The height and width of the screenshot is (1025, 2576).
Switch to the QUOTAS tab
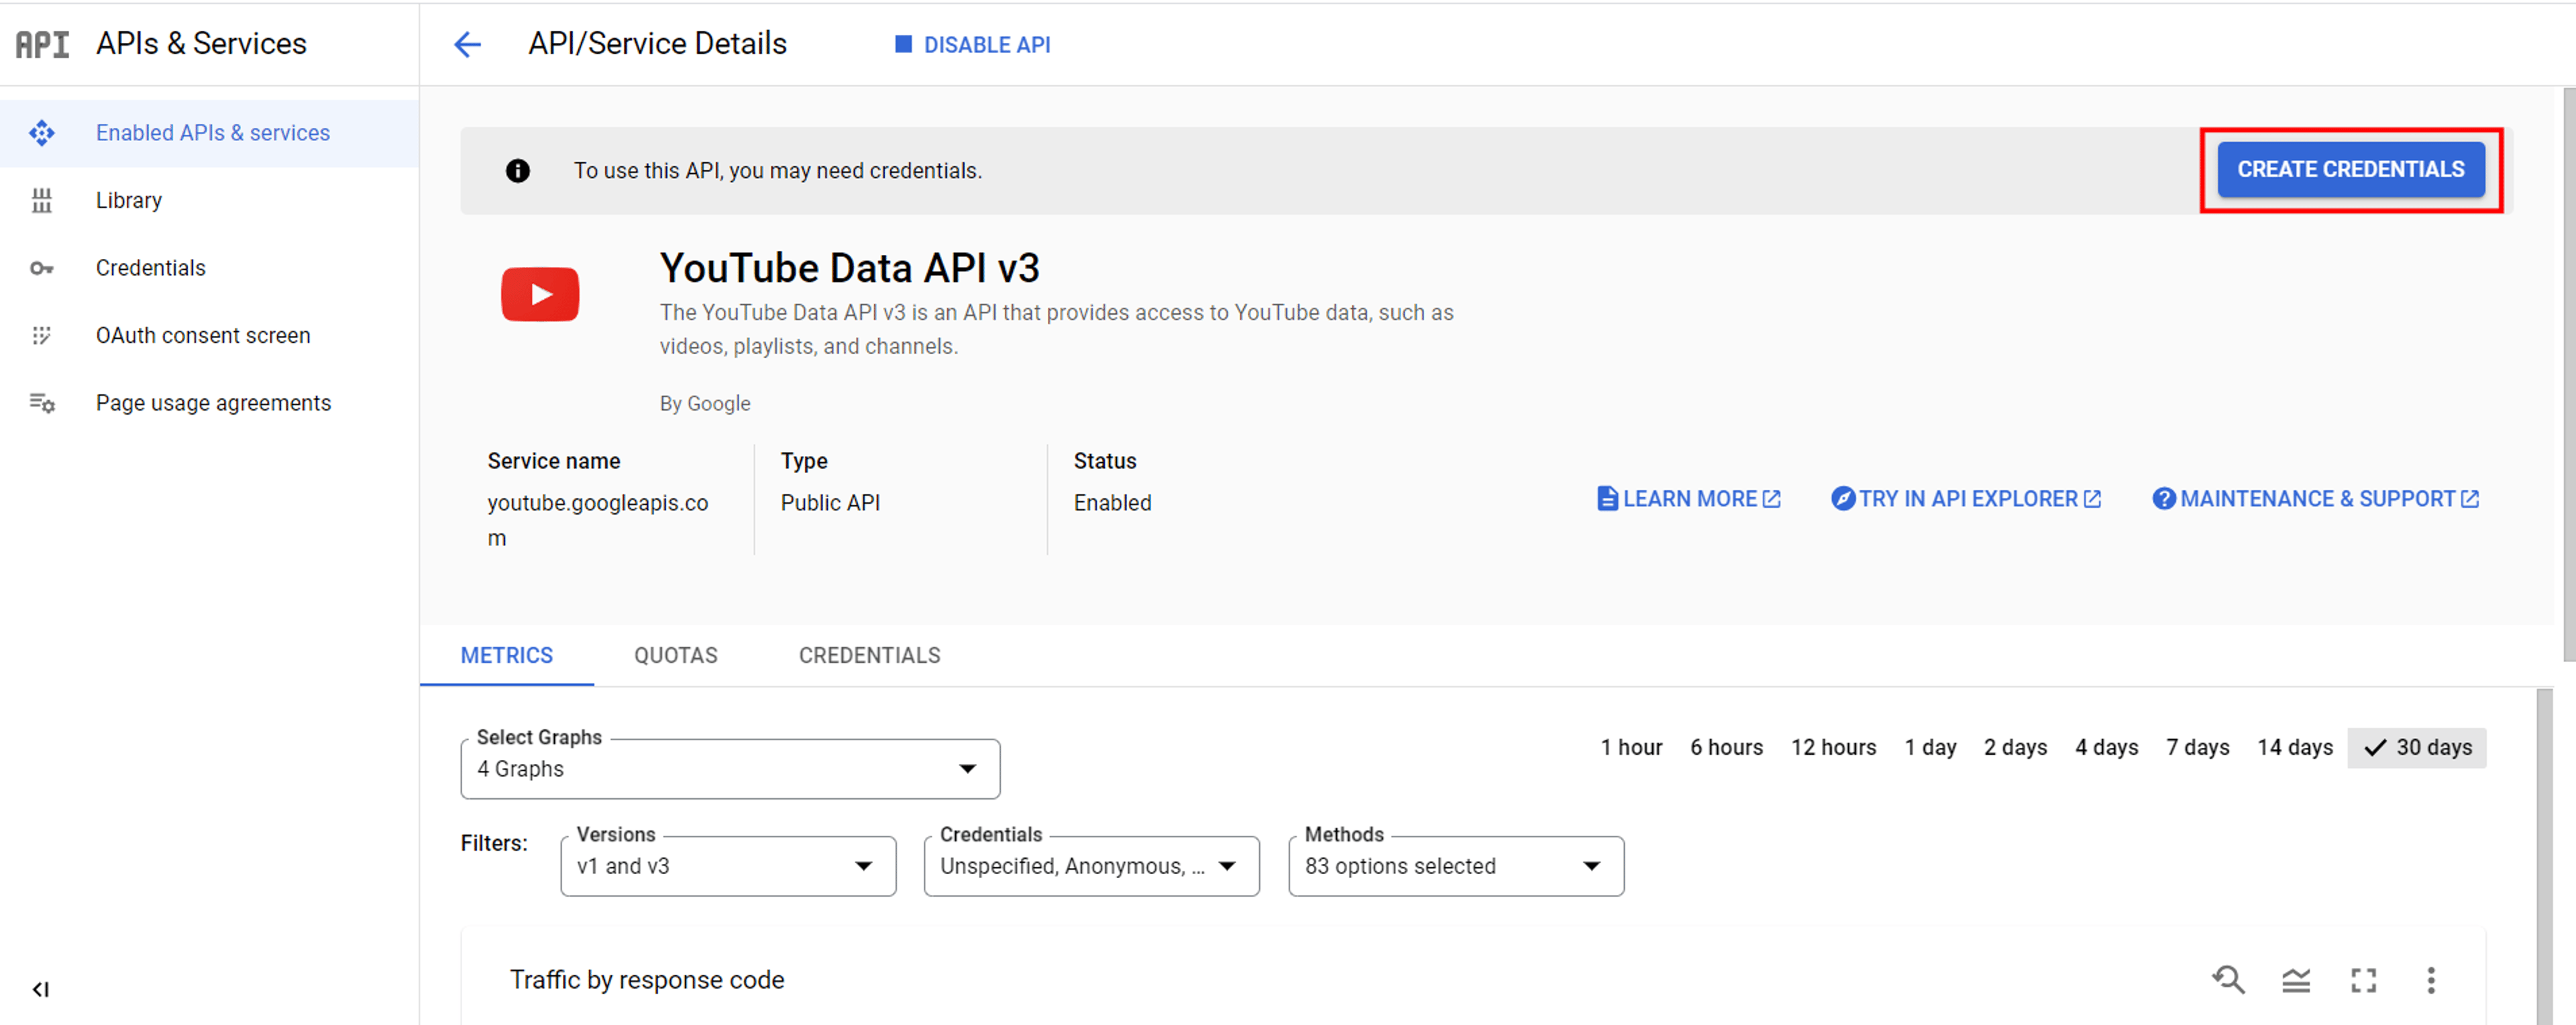coord(676,655)
